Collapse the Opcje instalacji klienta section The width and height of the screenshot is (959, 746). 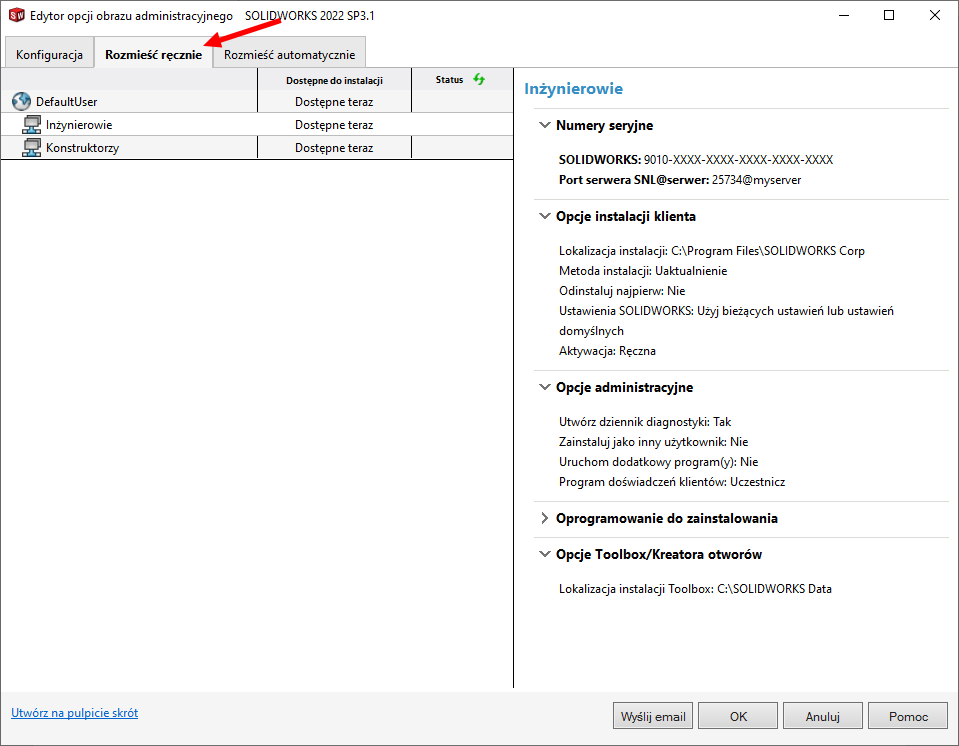point(545,216)
